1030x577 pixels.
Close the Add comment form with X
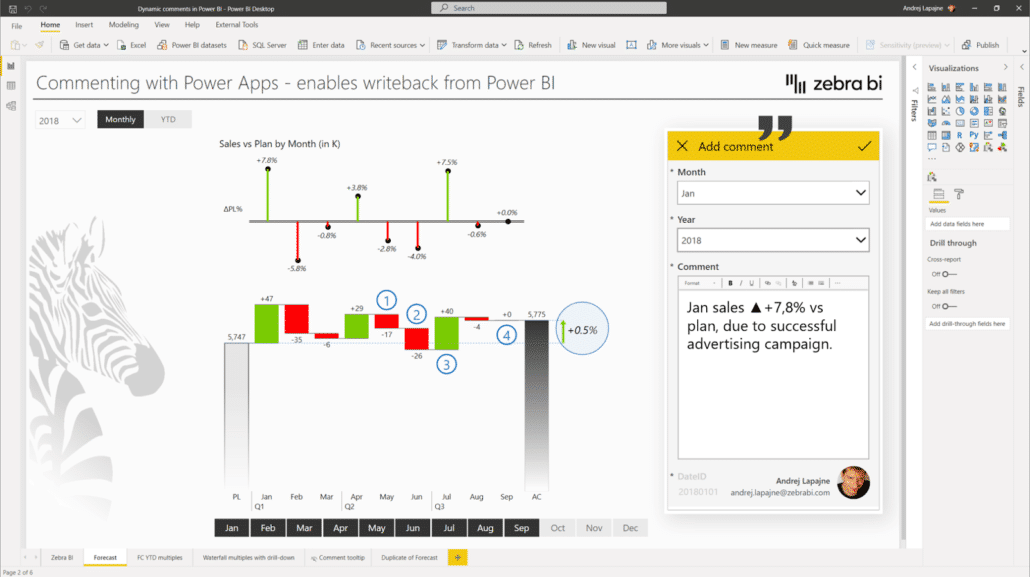[x=682, y=146]
